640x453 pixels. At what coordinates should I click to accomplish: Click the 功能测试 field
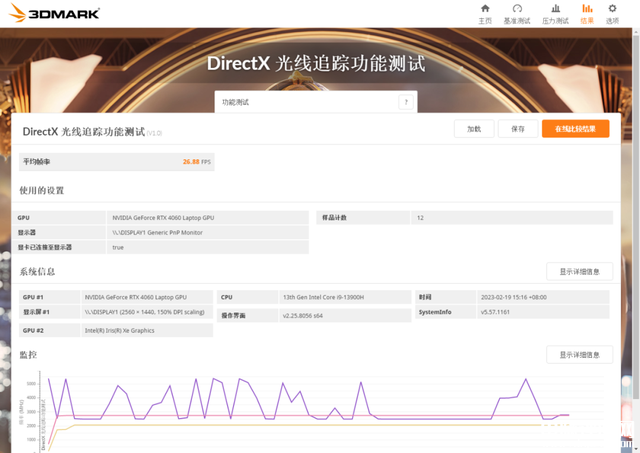point(316,102)
